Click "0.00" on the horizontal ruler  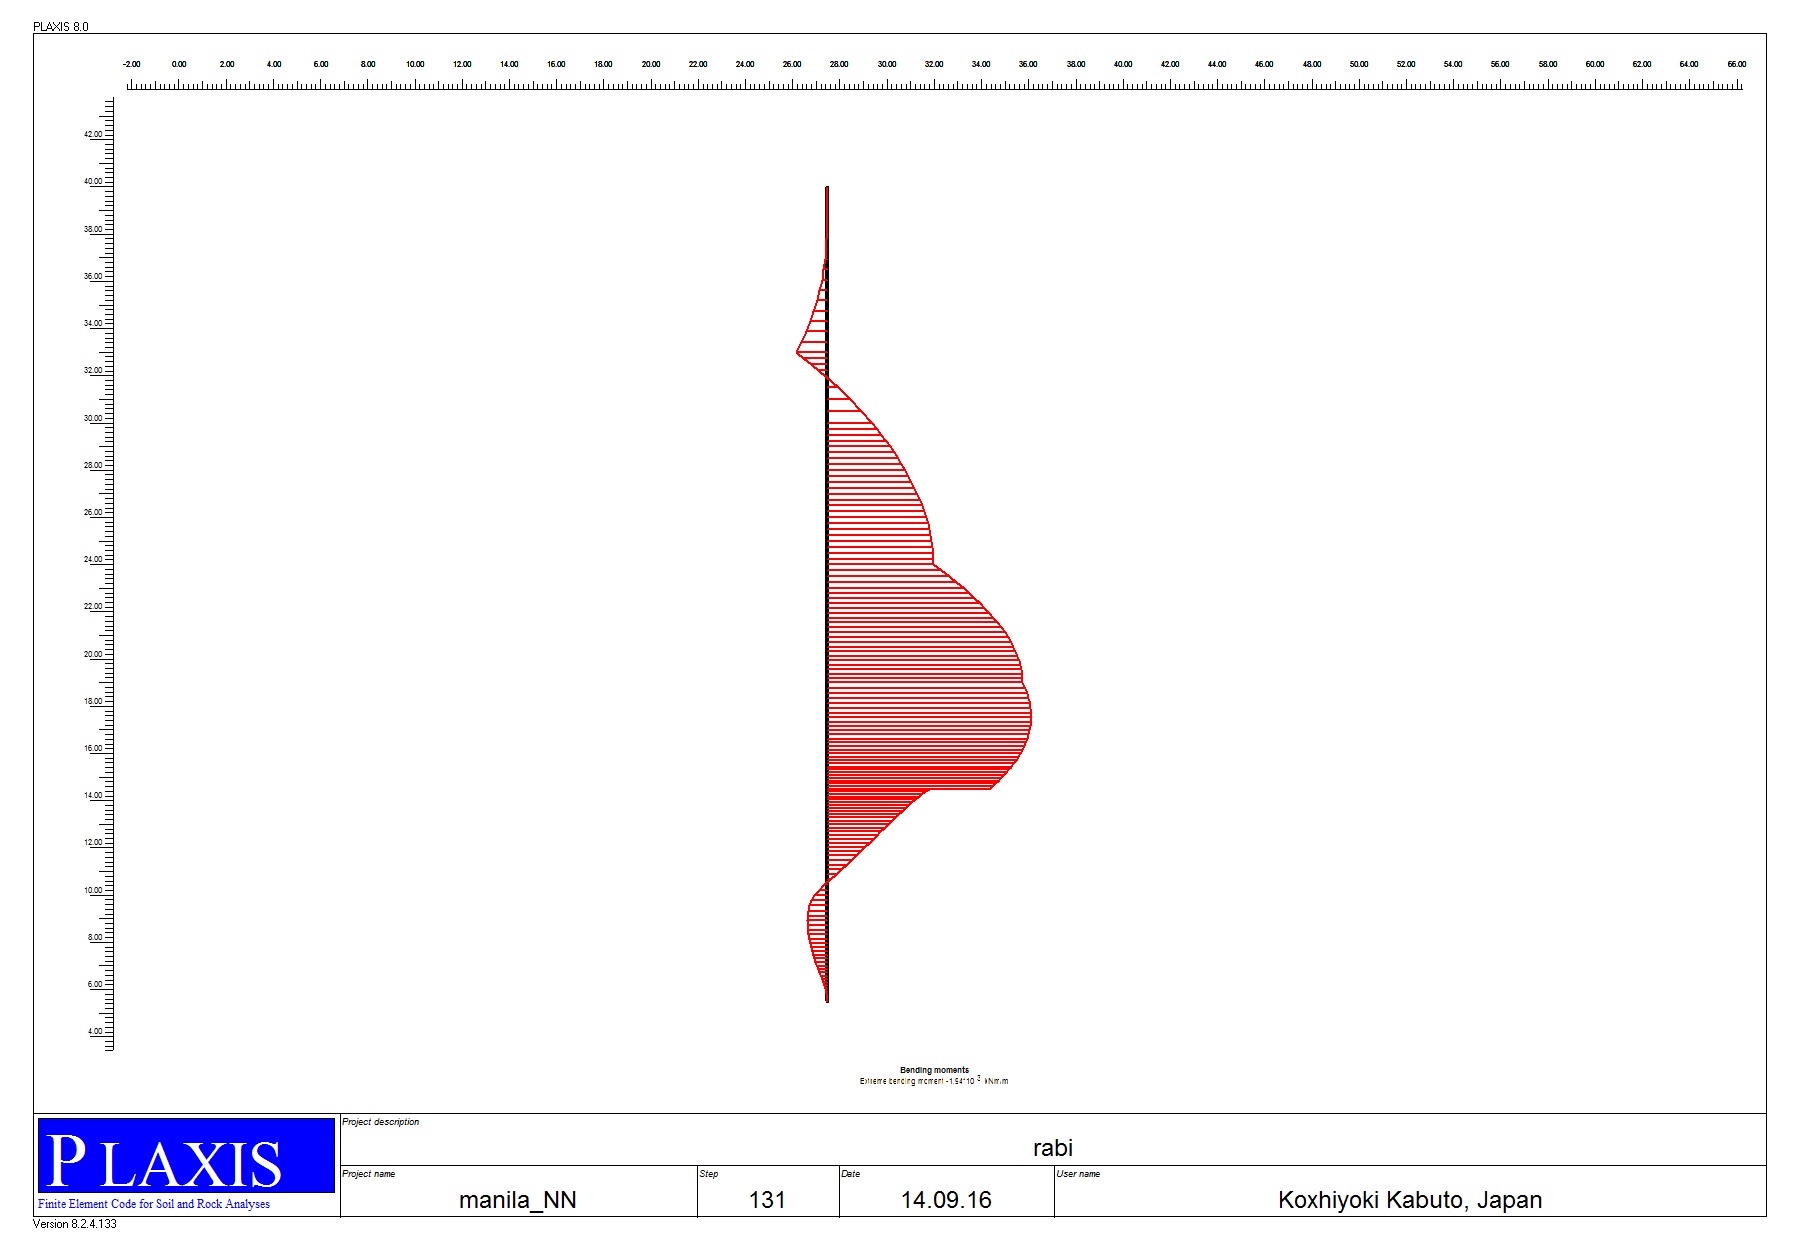click(179, 64)
